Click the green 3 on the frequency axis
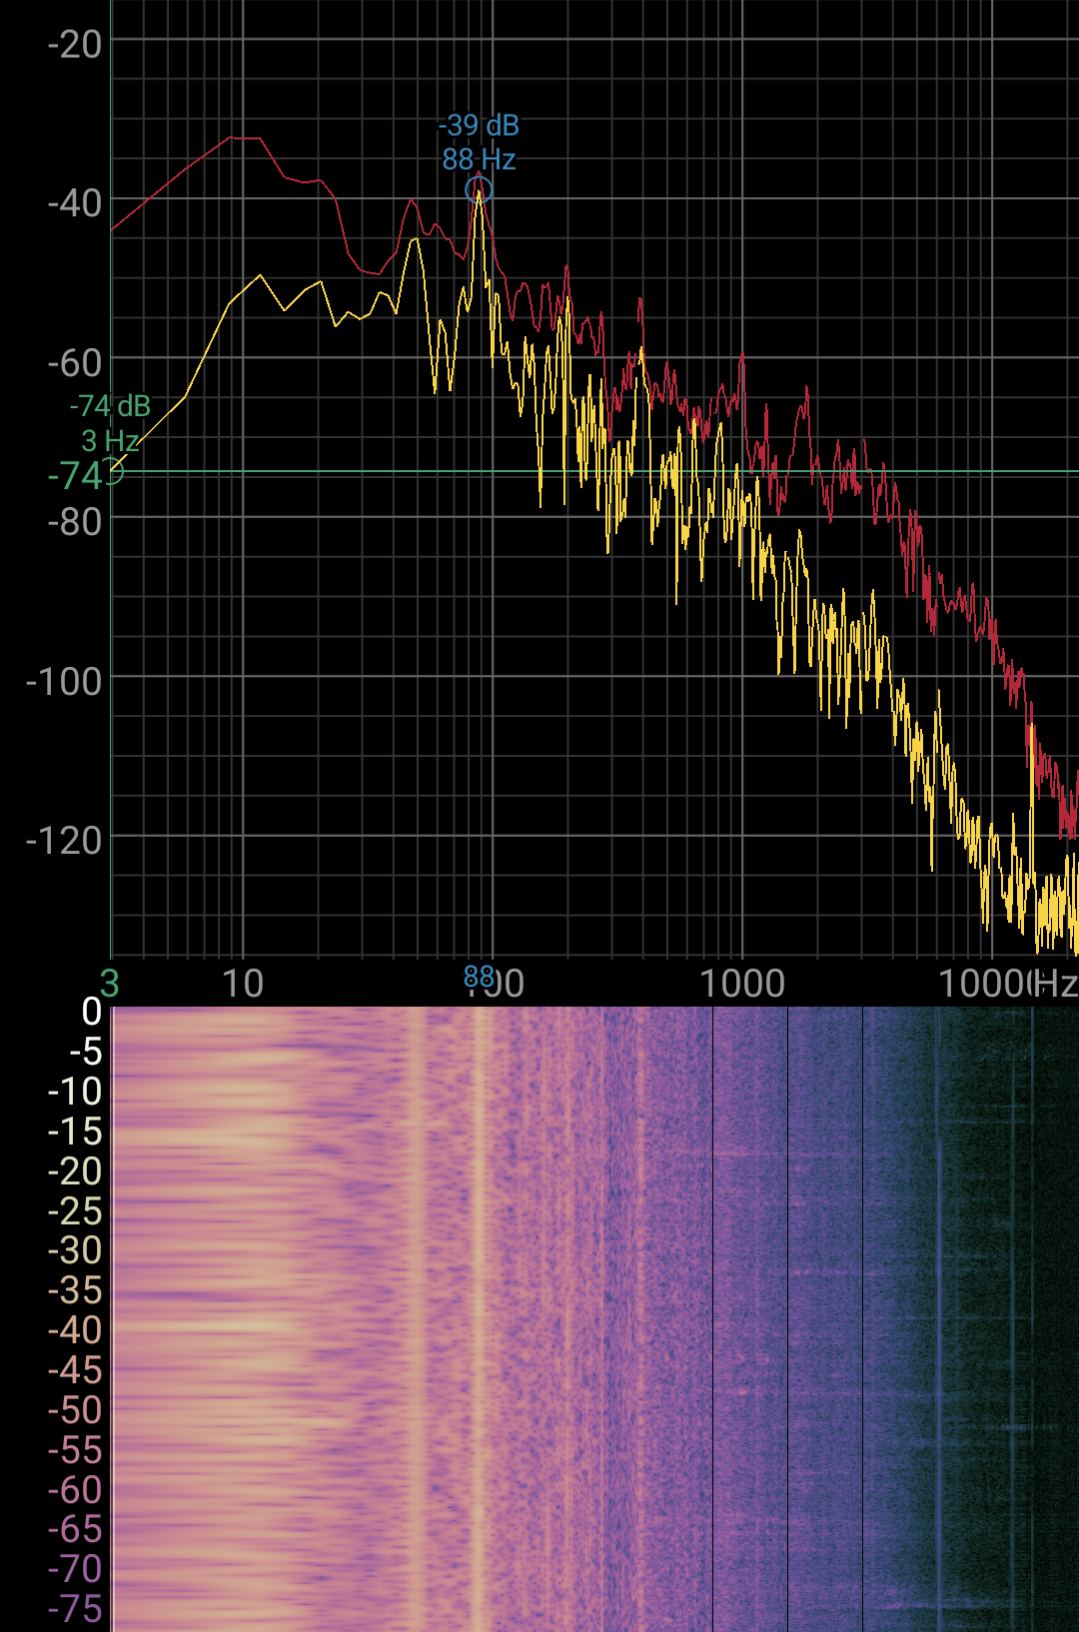 point(110,984)
